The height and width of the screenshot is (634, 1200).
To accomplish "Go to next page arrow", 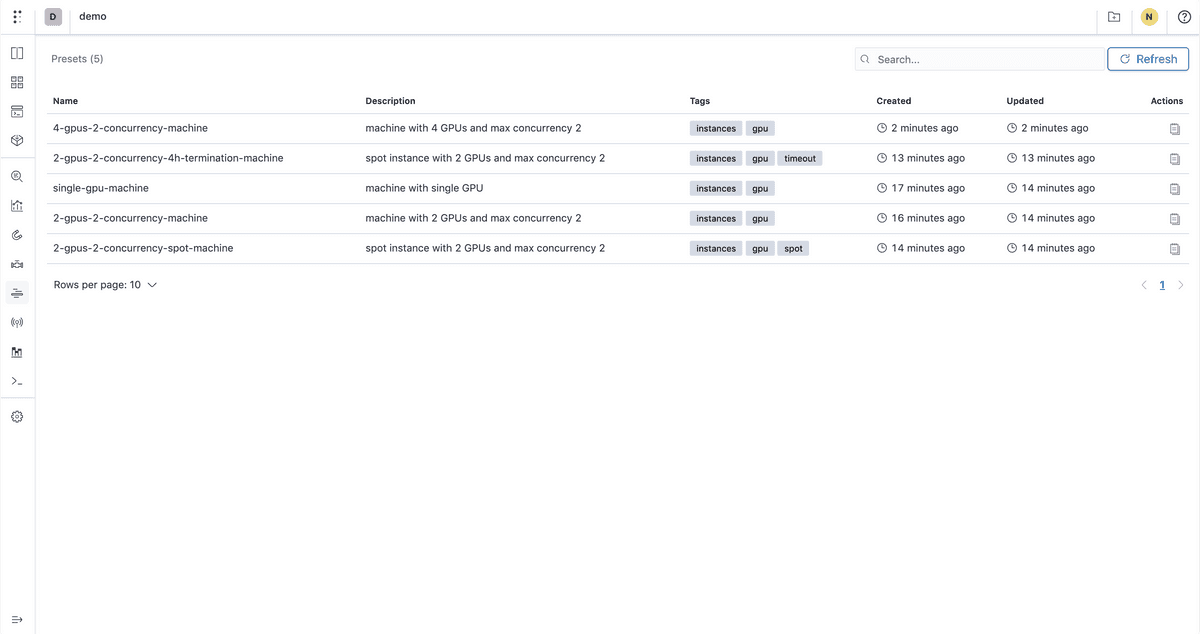I will click(1180, 285).
